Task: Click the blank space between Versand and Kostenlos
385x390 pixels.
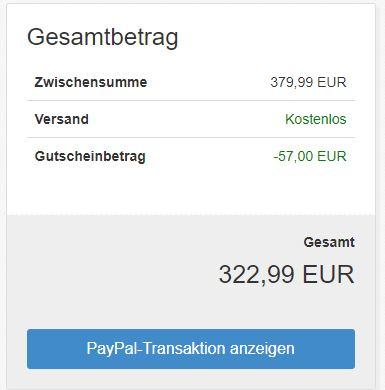Action: [x=187, y=119]
